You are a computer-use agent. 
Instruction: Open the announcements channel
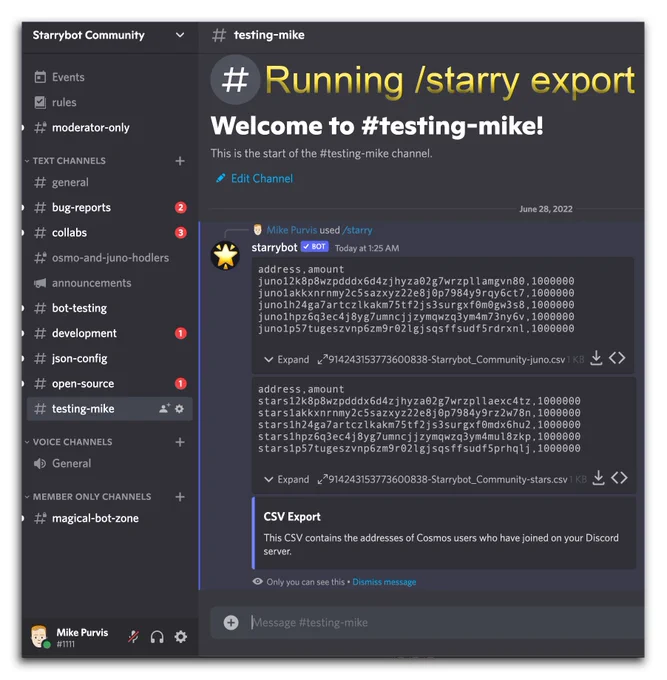pos(82,283)
